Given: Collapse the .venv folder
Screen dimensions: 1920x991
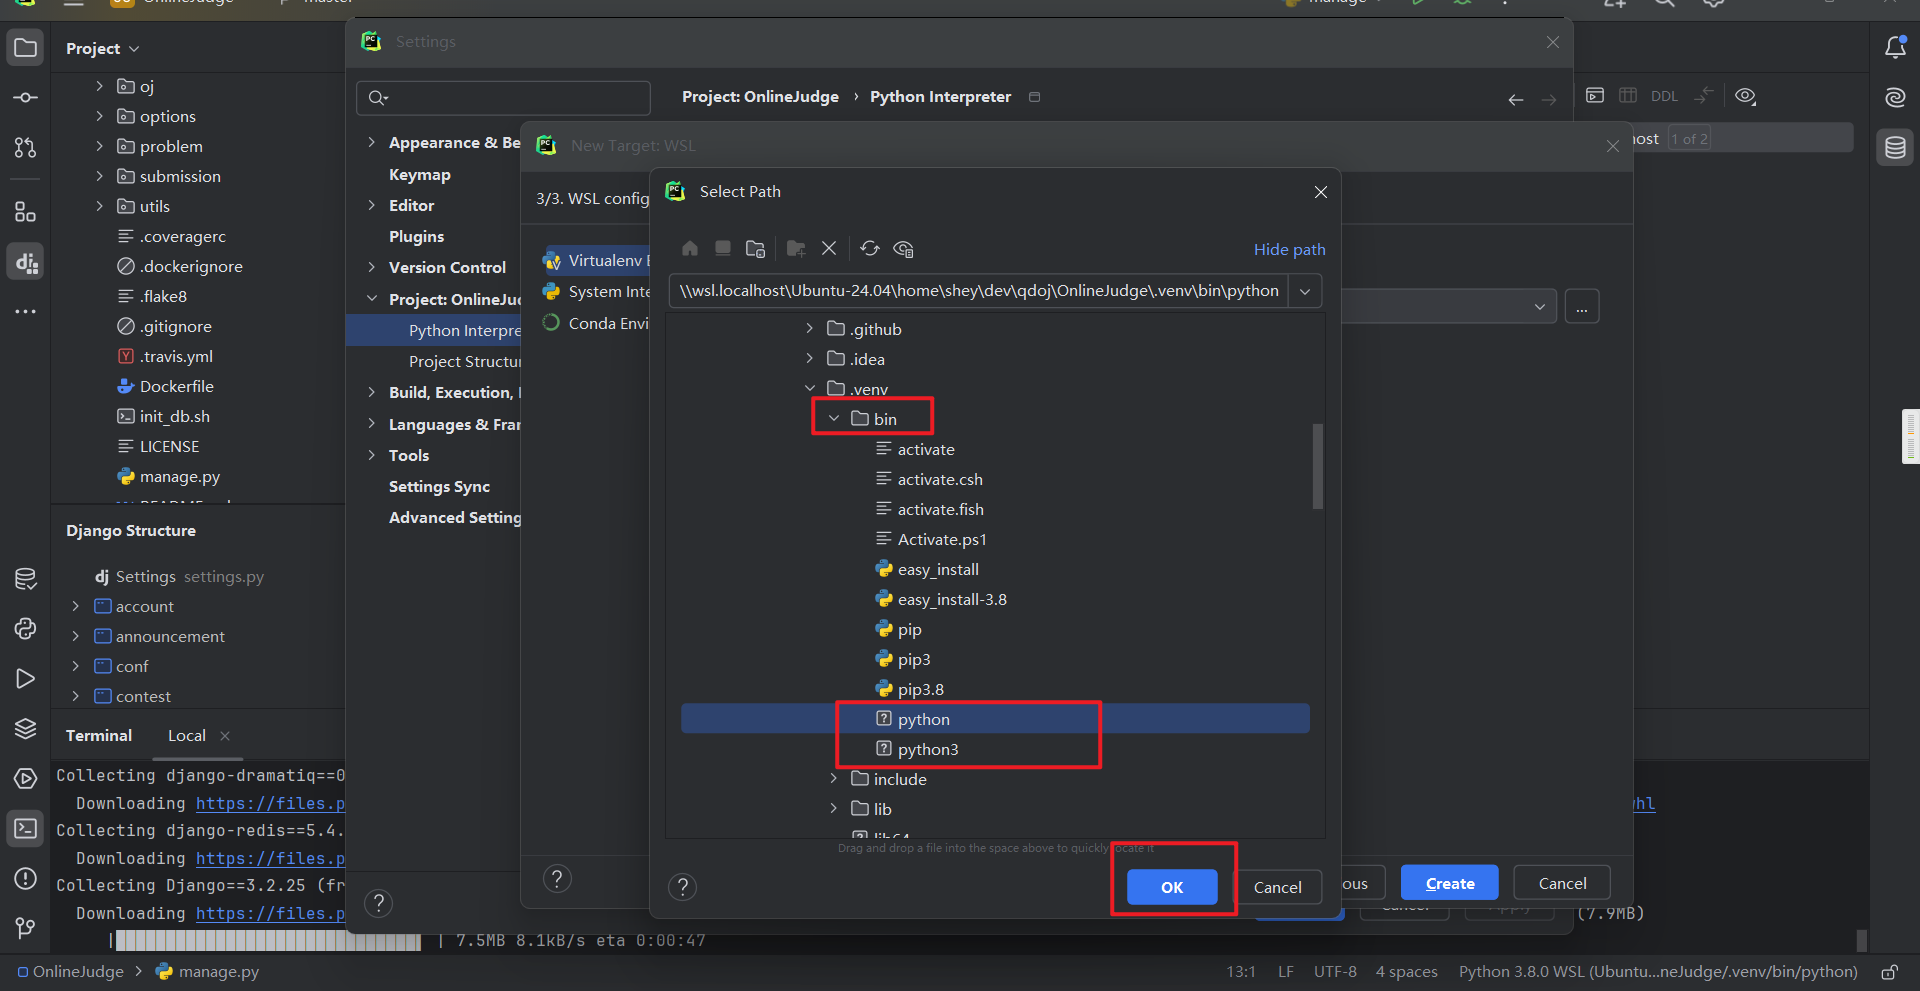Looking at the screenshot, I should point(810,389).
